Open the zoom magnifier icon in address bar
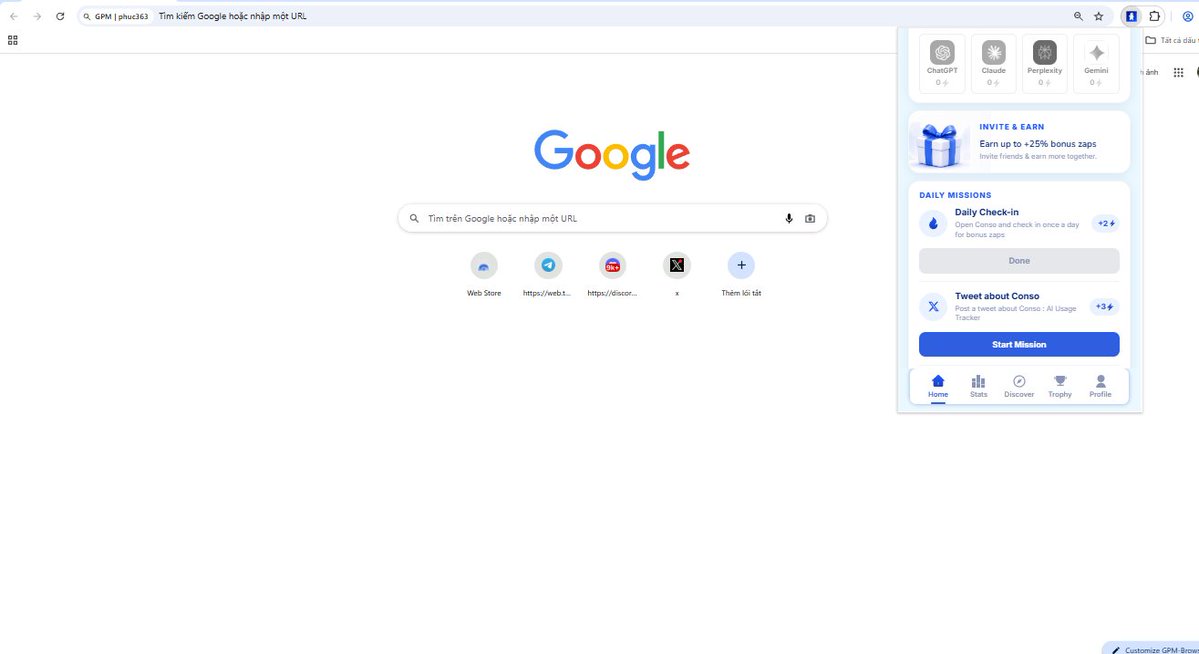 coord(1078,16)
